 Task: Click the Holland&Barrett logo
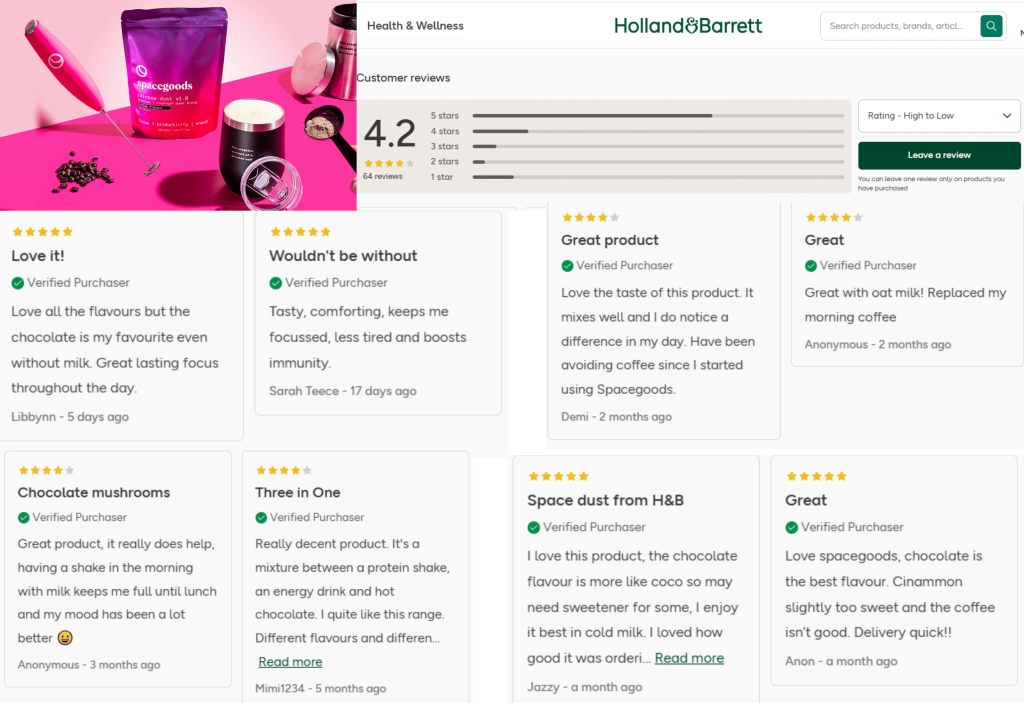coord(688,26)
